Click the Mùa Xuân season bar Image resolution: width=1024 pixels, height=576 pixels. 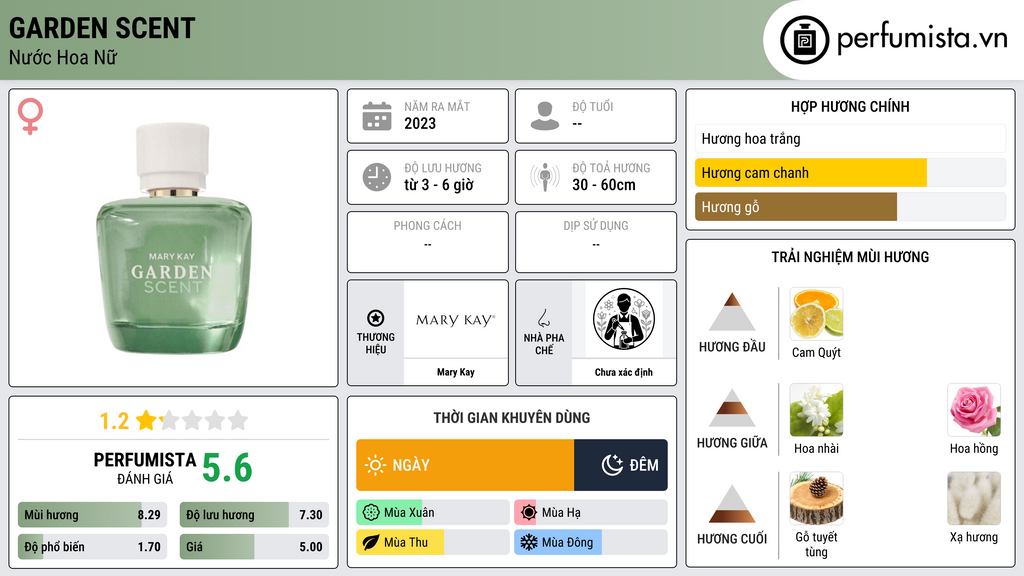[x=433, y=513]
